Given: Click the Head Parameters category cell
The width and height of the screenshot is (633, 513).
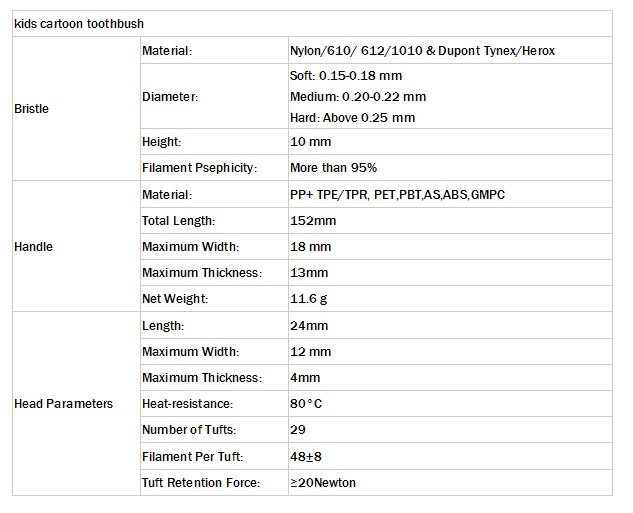Looking at the screenshot, I should pyautogui.click(x=63, y=404).
